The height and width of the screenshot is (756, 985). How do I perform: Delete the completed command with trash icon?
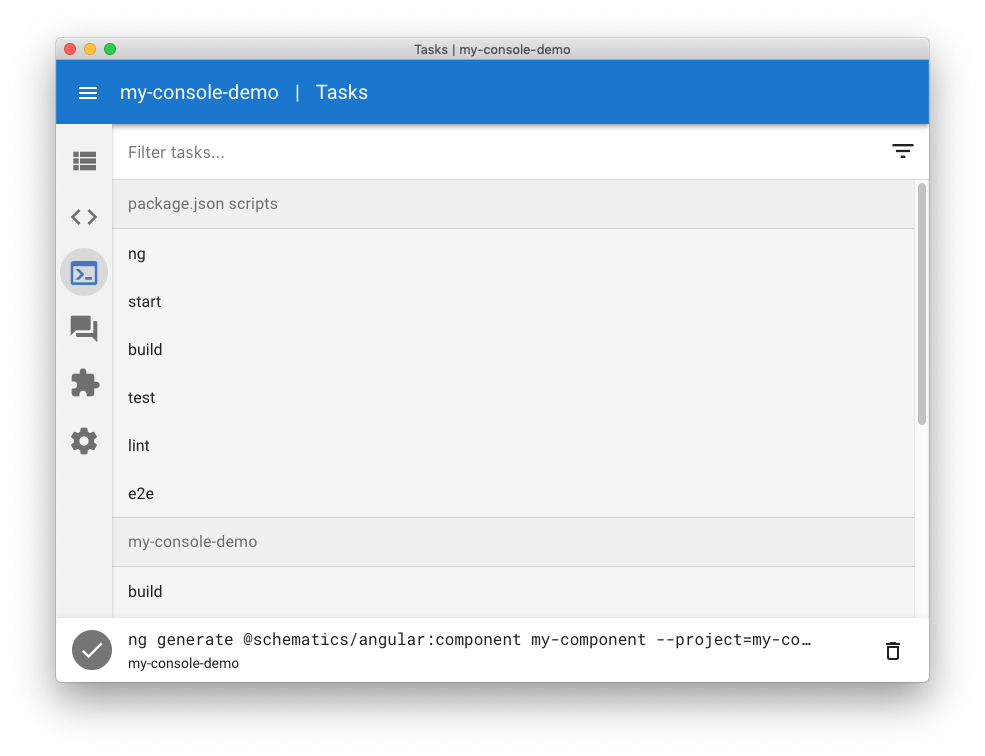pos(893,650)
